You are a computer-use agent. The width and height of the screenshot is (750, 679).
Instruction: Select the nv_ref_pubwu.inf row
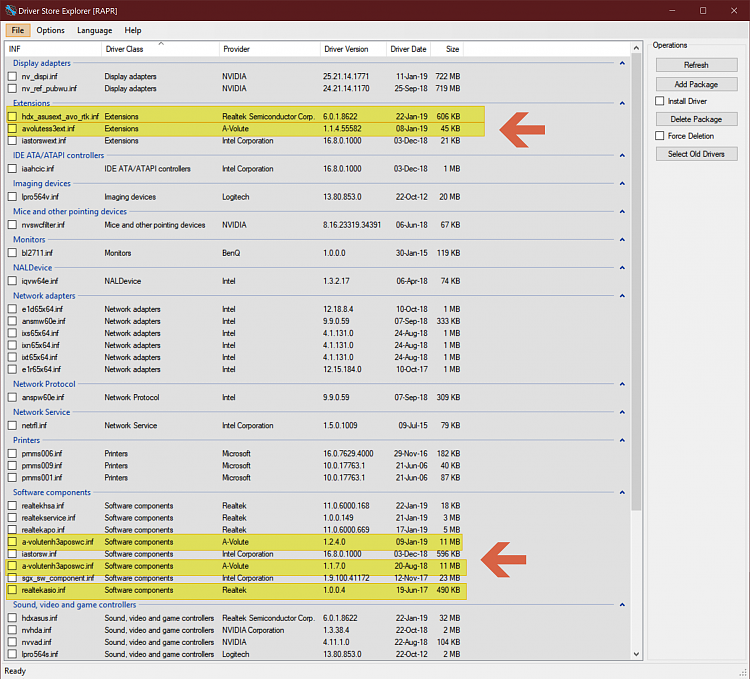coord(234,88)
